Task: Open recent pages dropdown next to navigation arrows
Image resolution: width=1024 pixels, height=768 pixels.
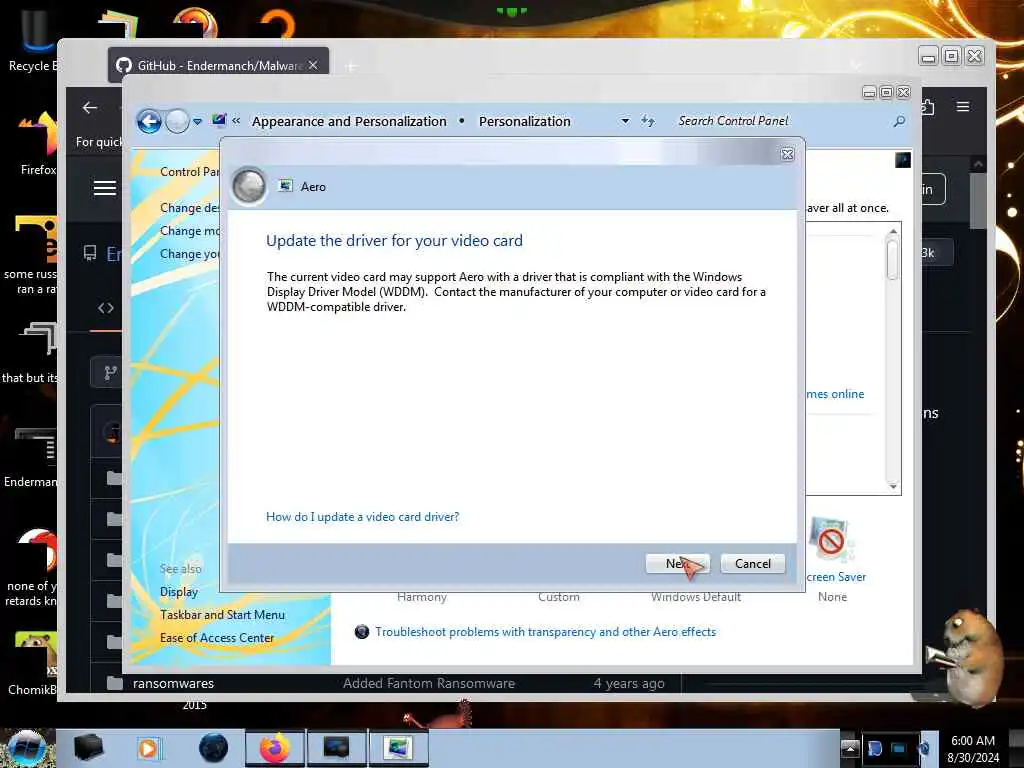Action: pos(197,121)
